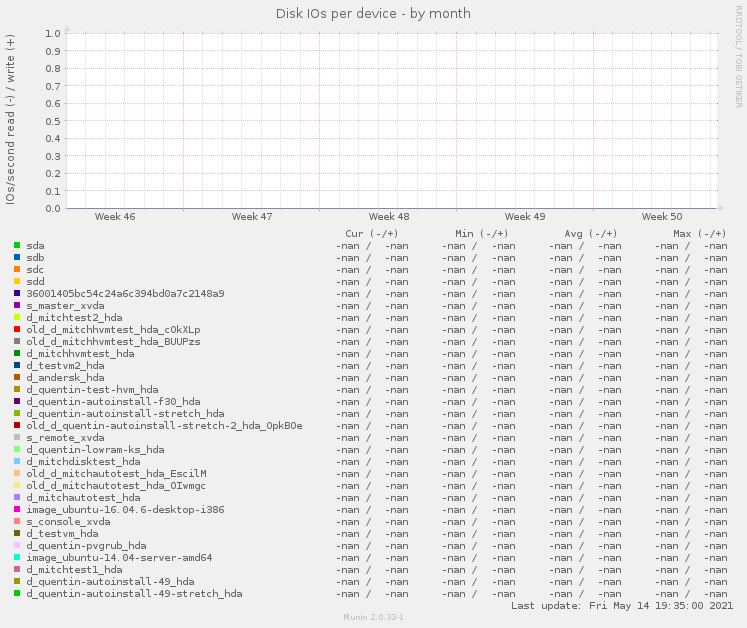The height and width of the screenshot is (628, 747).
Task: Click the Week 50 axis label
Action: pos(661,216)
